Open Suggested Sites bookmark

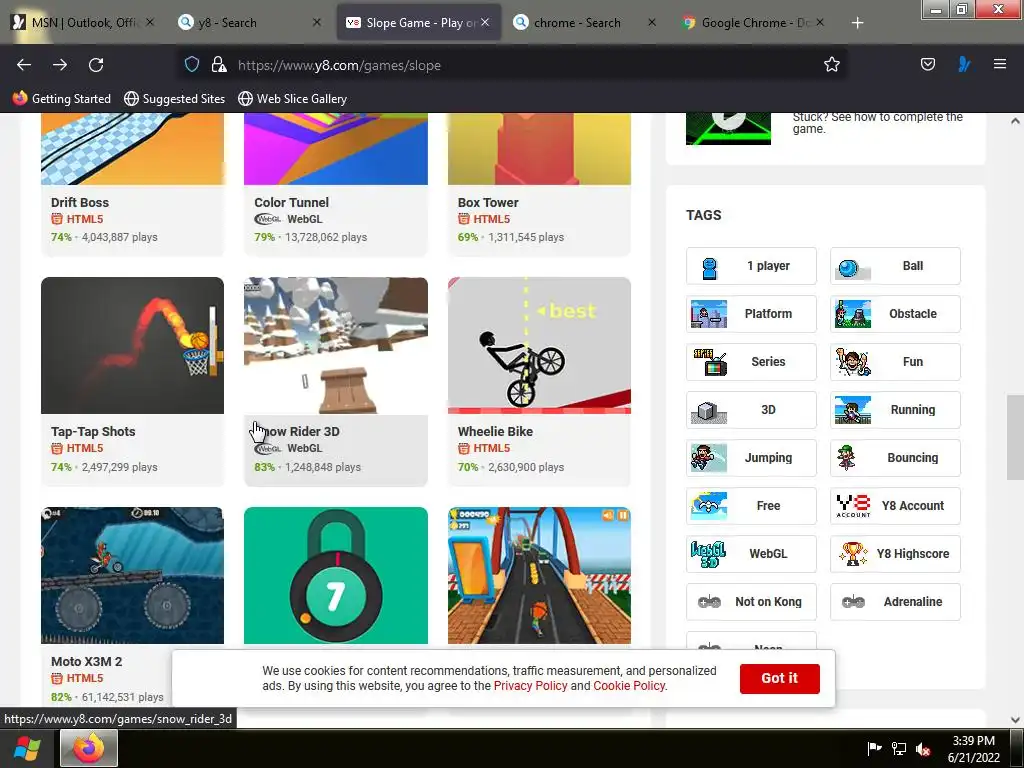[x=174, y=99]
